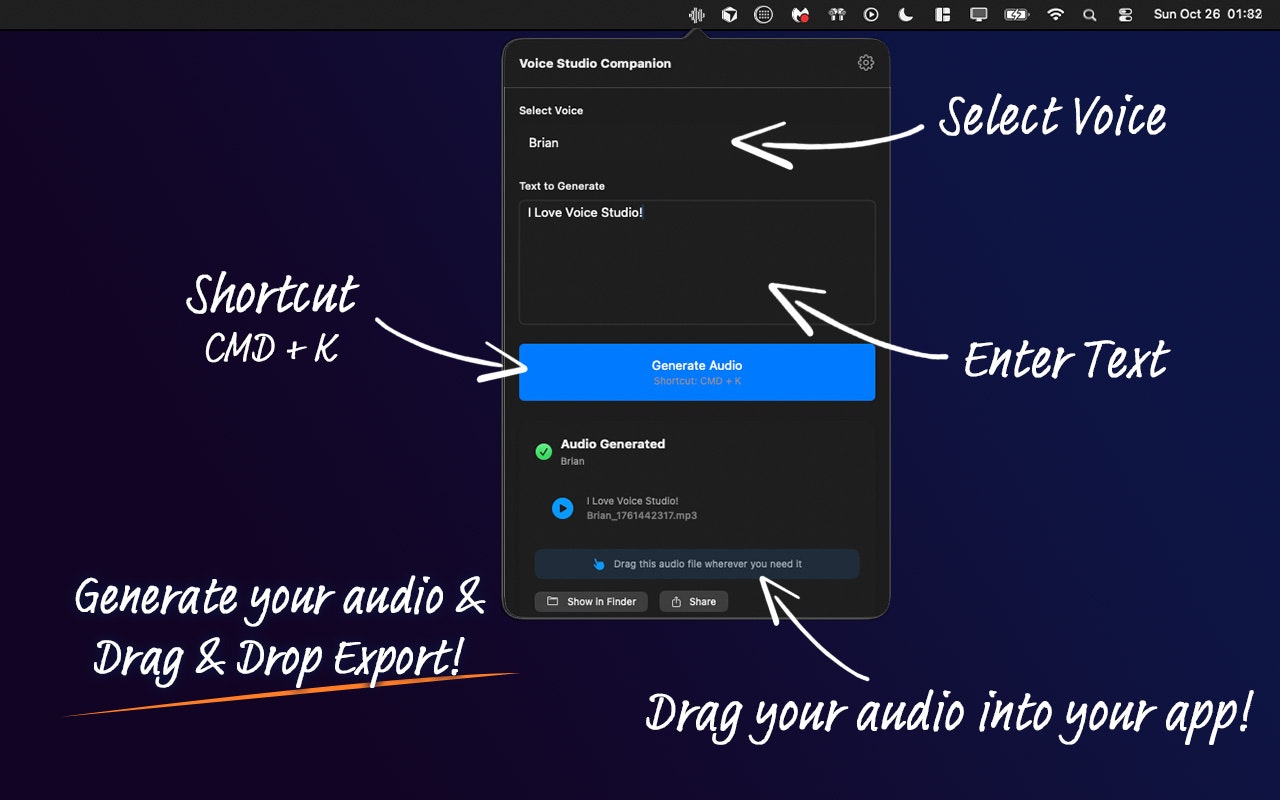The image size is (1280, 800).
Task: Toggle Do Not Disturb with the moon icon
Action: click(906, 14)
